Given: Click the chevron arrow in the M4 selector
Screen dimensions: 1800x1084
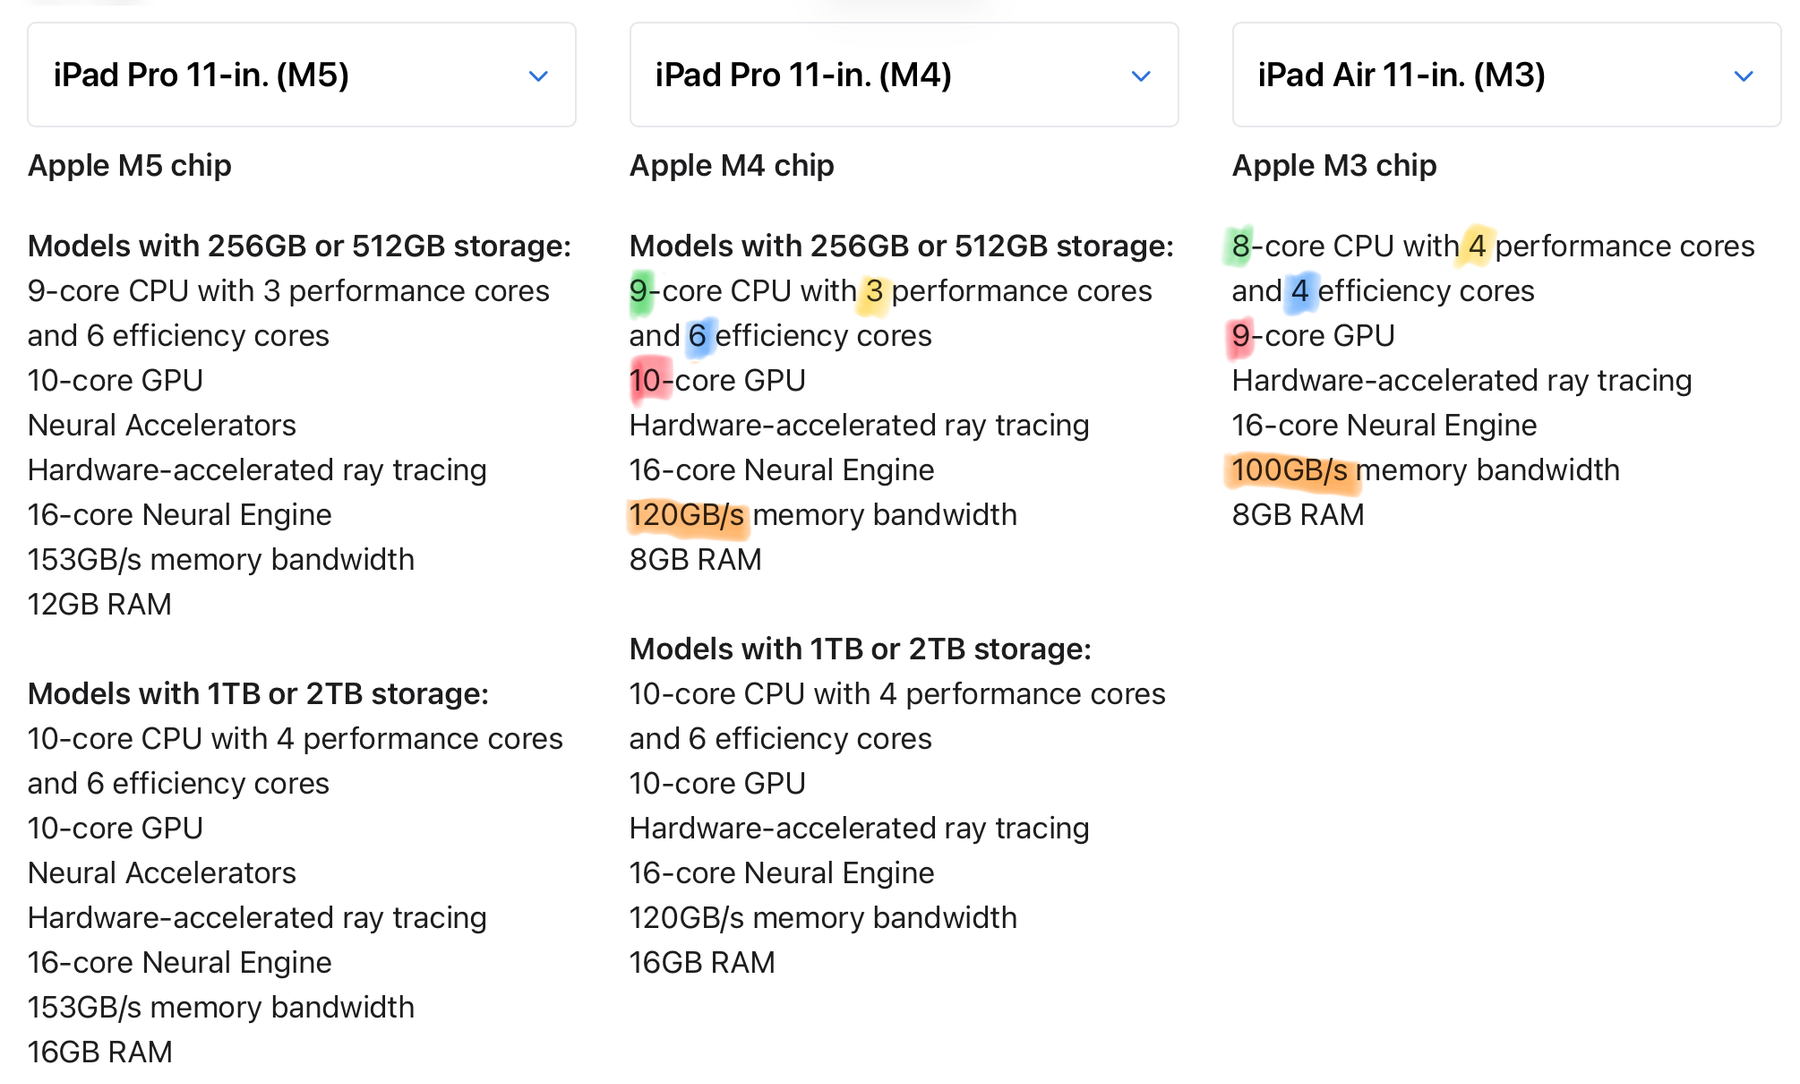Looking at the screenshot, I should tap(1140, 76).
